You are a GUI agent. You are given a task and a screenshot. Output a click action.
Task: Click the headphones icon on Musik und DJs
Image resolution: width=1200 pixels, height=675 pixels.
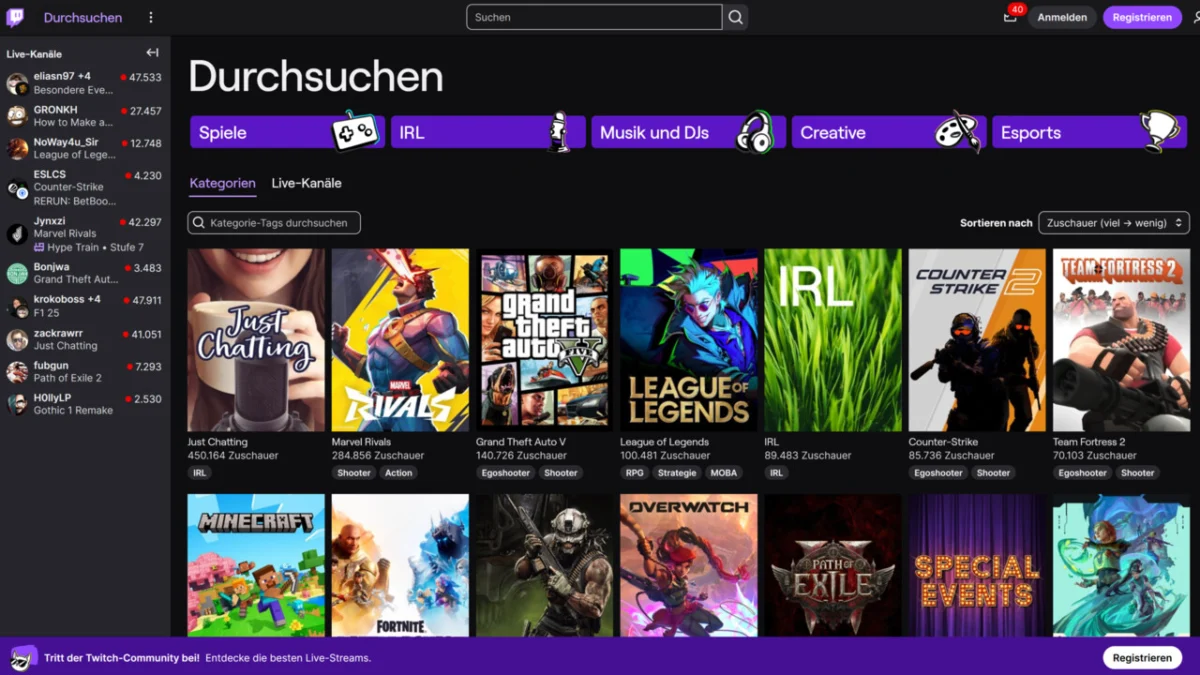(755, 132)
